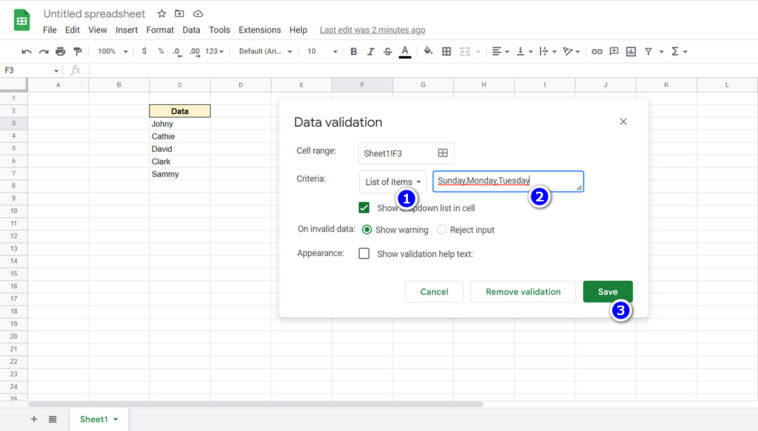Viewport: 758px width, 431px height.
Task: Star the Untitled spreadsheet
Action: pyautogui.click(x=162, y=14)
